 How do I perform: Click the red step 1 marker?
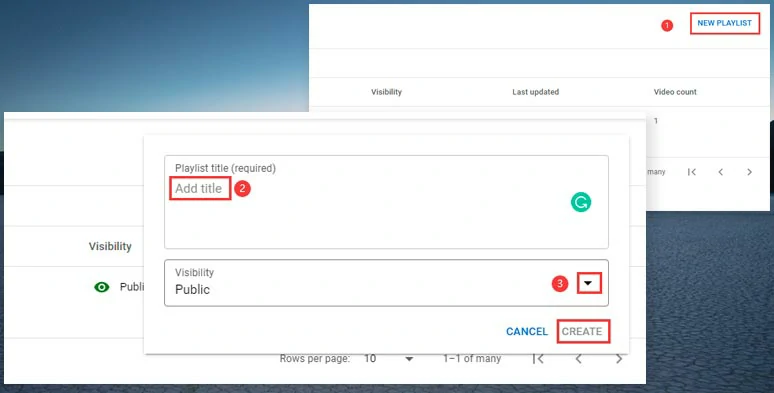pyautogui.click(x=667, y=25)
